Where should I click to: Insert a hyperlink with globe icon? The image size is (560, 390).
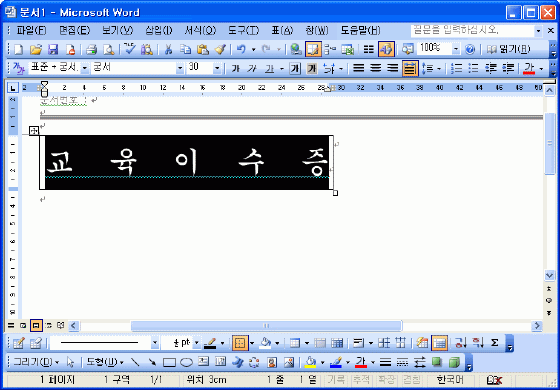click(296, 49)
